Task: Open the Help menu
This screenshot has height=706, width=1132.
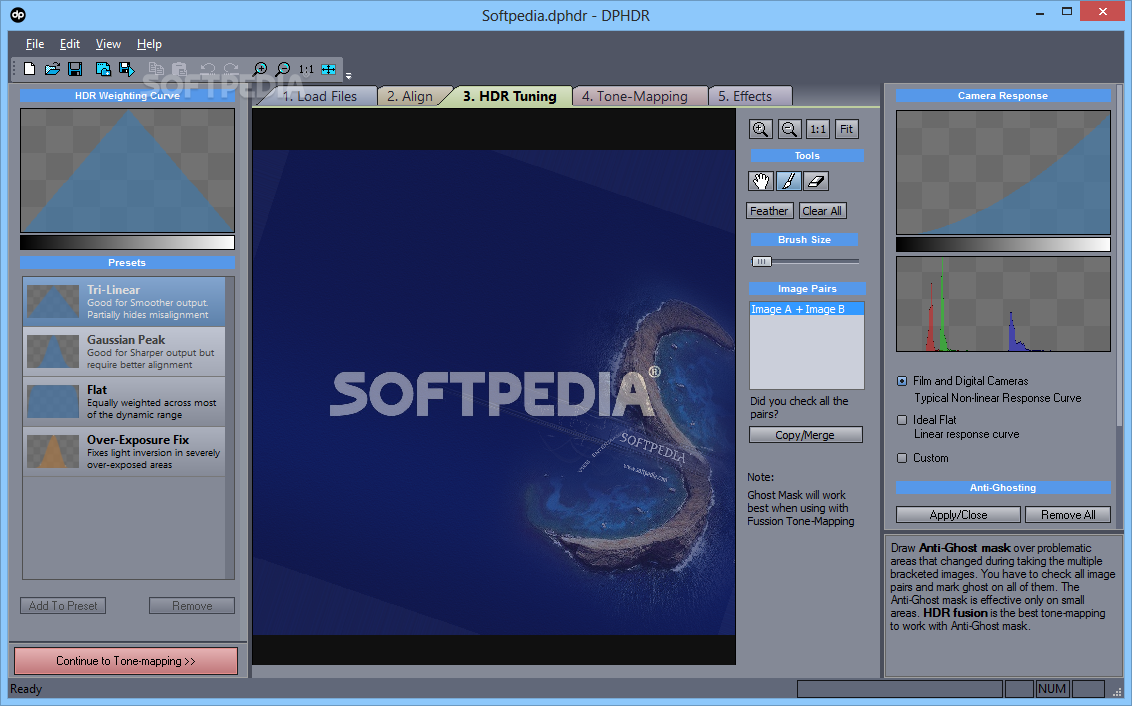Action: (x=149, y=44)
